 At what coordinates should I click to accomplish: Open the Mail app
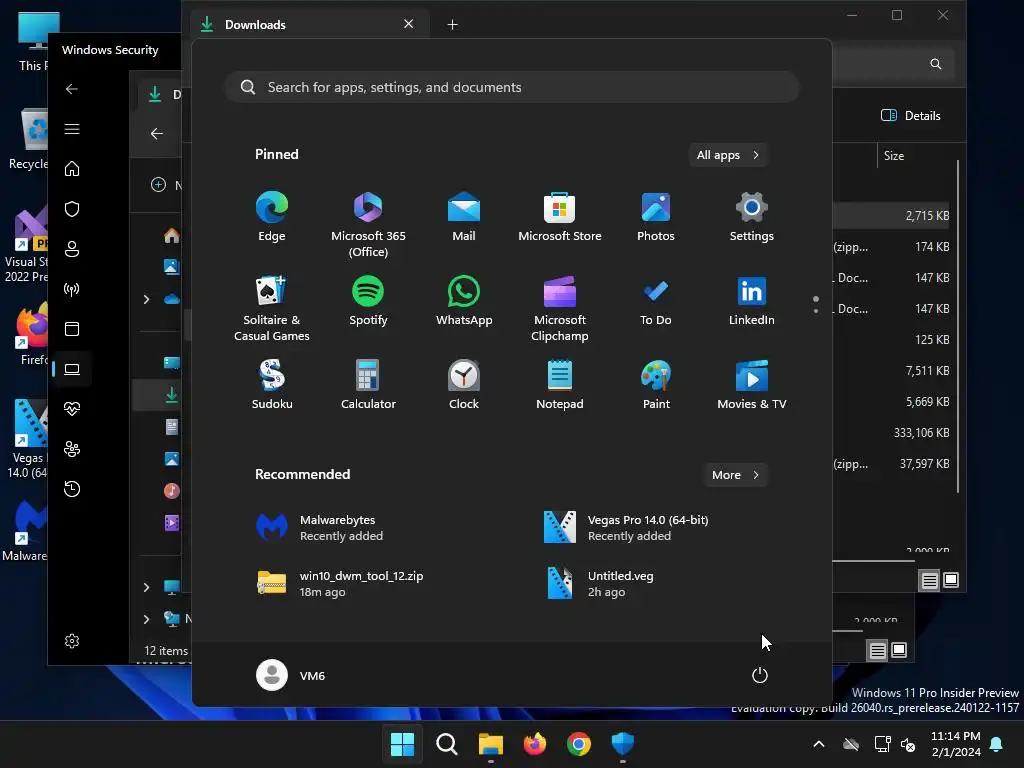click(x=464, y=217)
